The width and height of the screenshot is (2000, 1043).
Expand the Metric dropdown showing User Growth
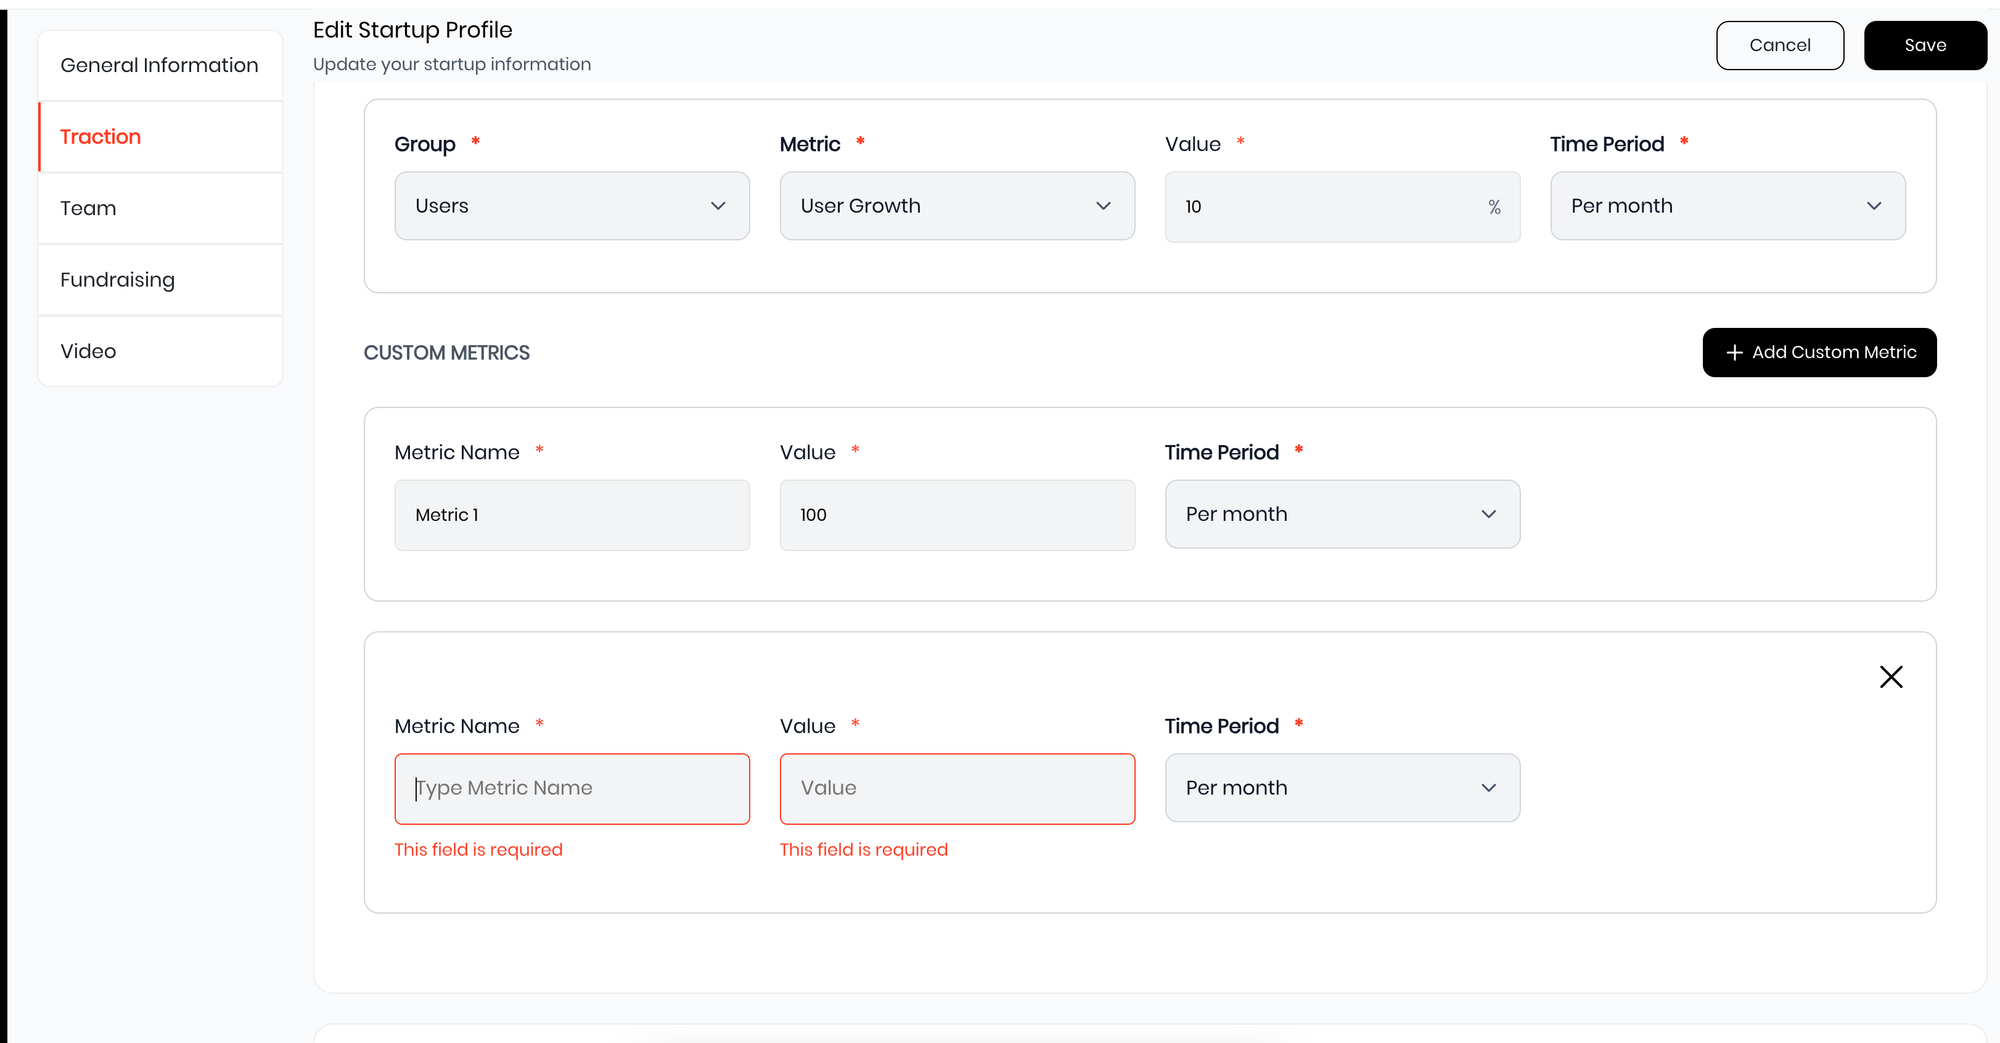tap(956, 206)
